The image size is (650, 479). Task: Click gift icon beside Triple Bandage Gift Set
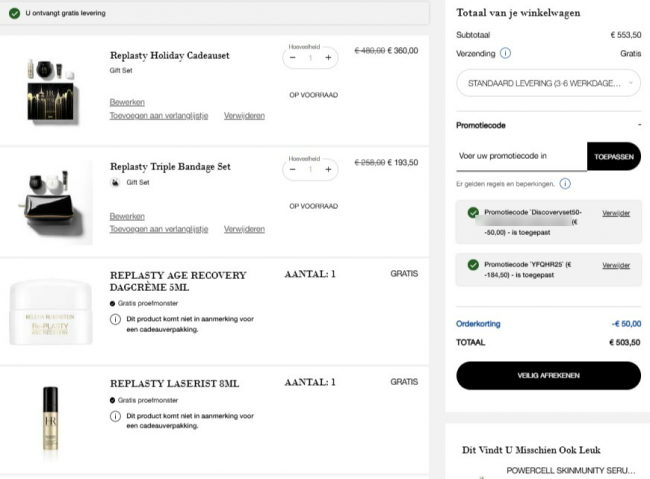[x=115, y=182]
